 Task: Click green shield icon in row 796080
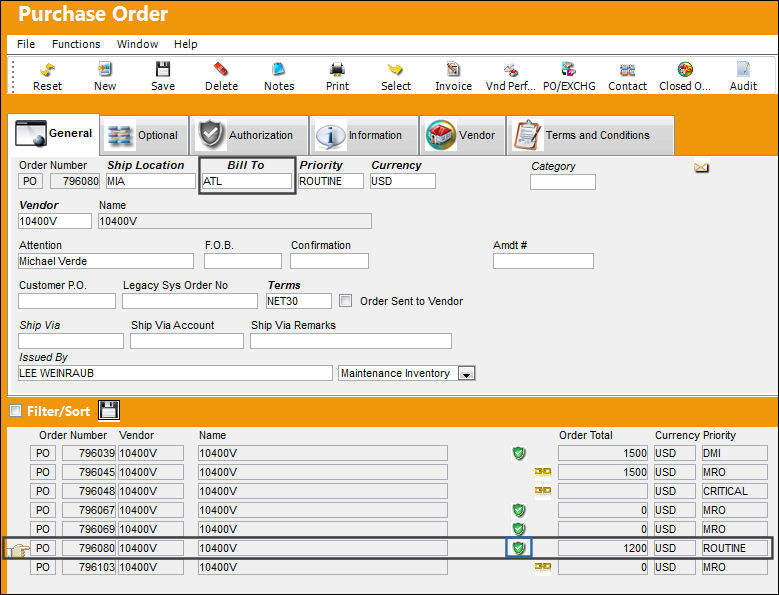(519, 548)
